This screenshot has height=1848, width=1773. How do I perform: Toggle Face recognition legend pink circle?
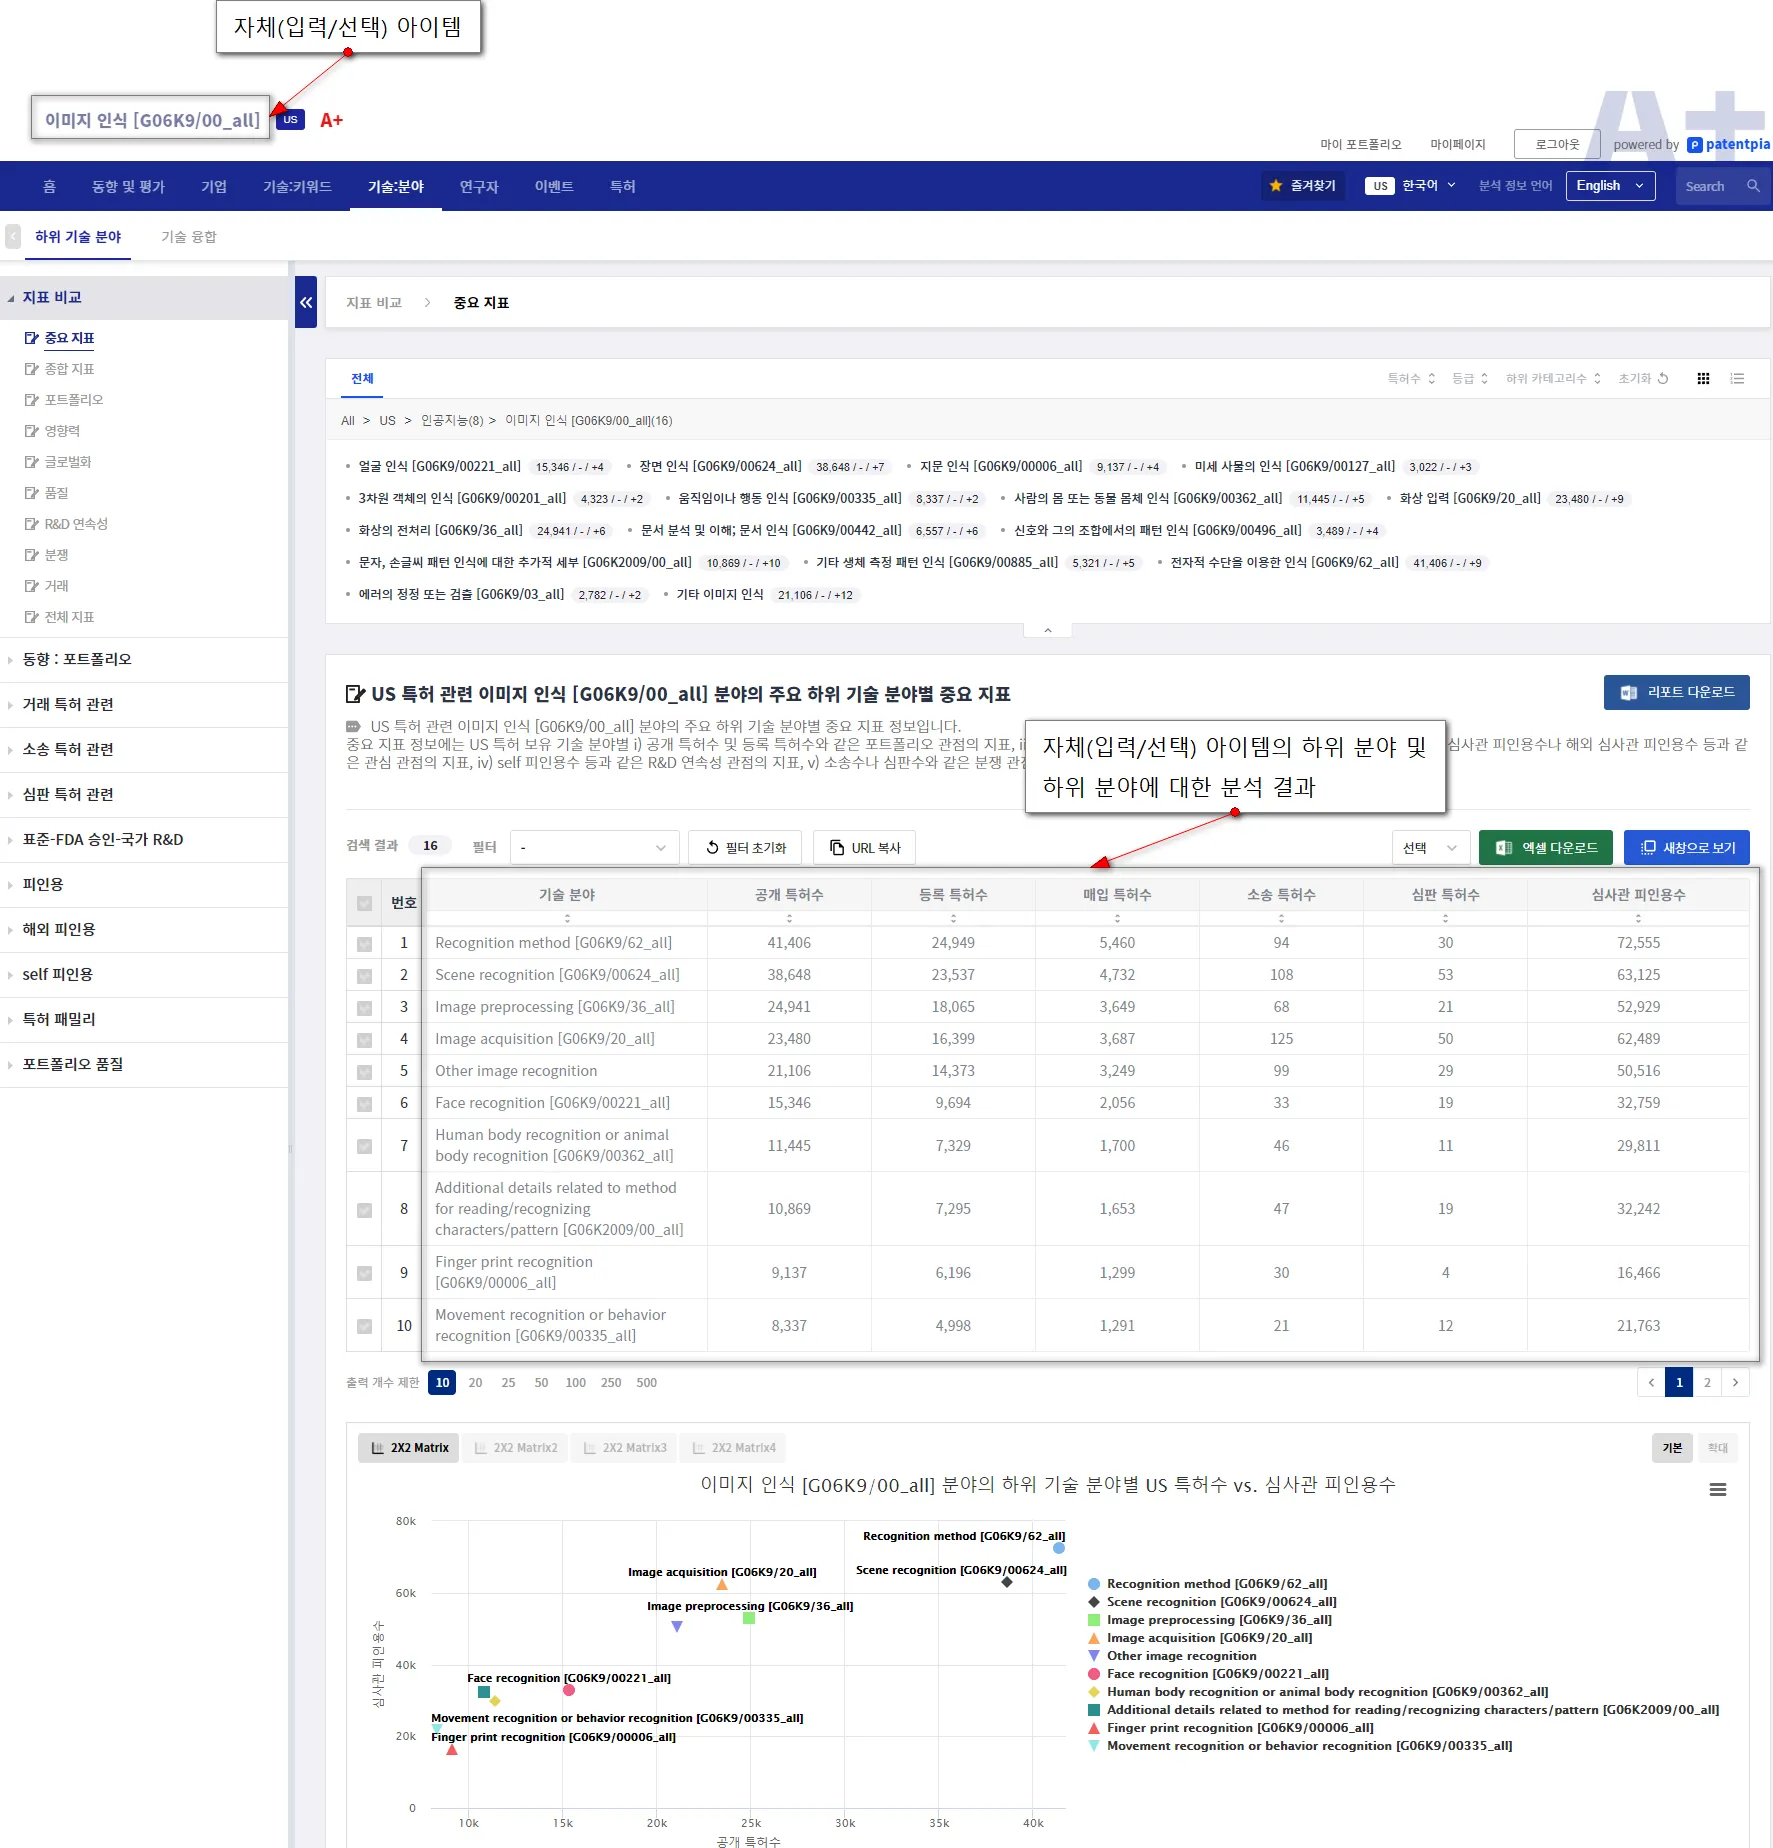1094,1674
